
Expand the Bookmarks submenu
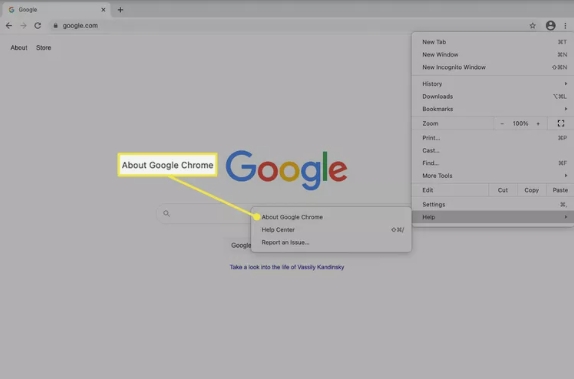(493, 109)
